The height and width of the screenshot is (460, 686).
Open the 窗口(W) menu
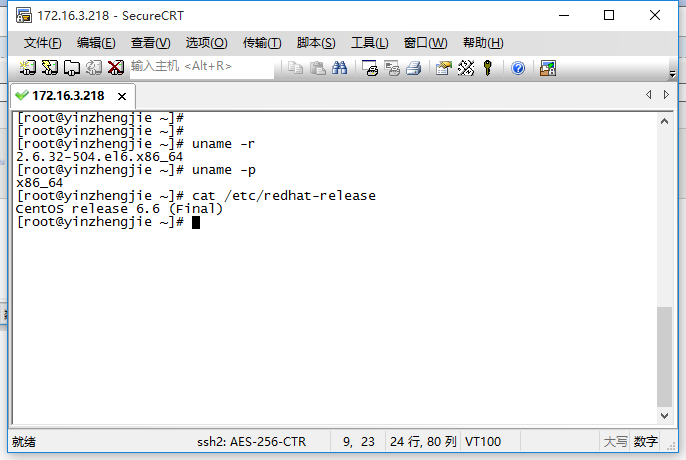pos(425,43)
